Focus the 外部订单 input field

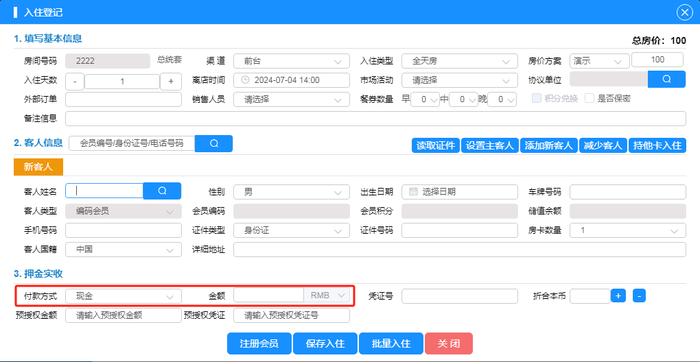(123, 100)
